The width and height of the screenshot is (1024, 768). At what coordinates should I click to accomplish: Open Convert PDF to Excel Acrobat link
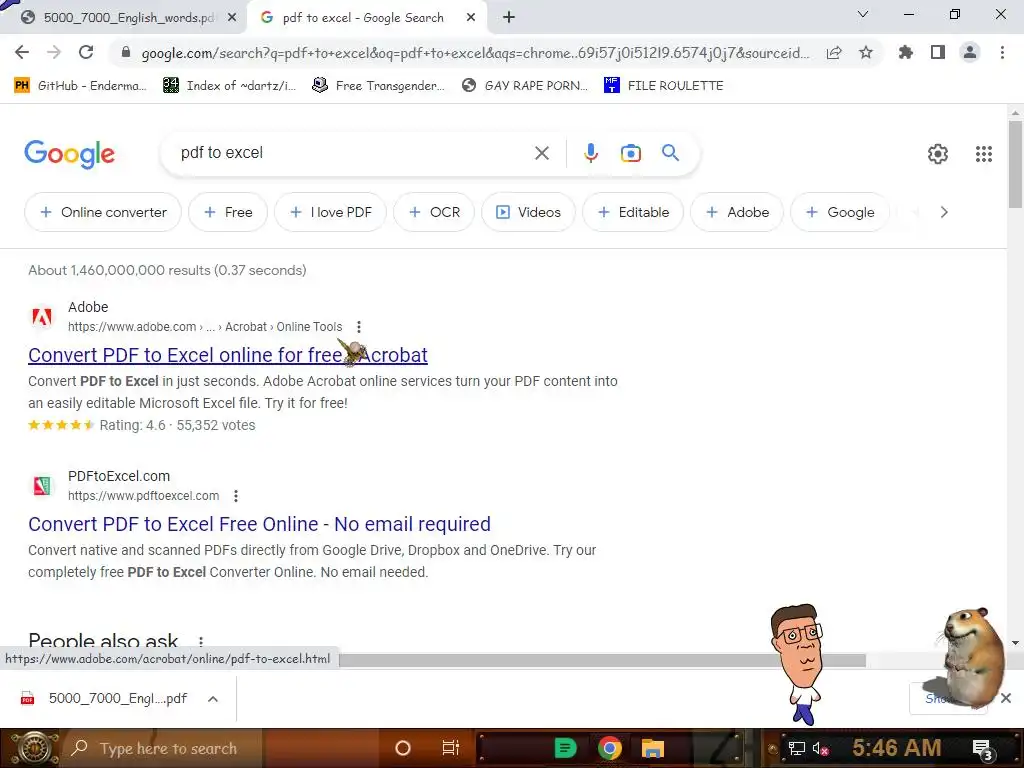pyautogui.click(x=228, y=355)
